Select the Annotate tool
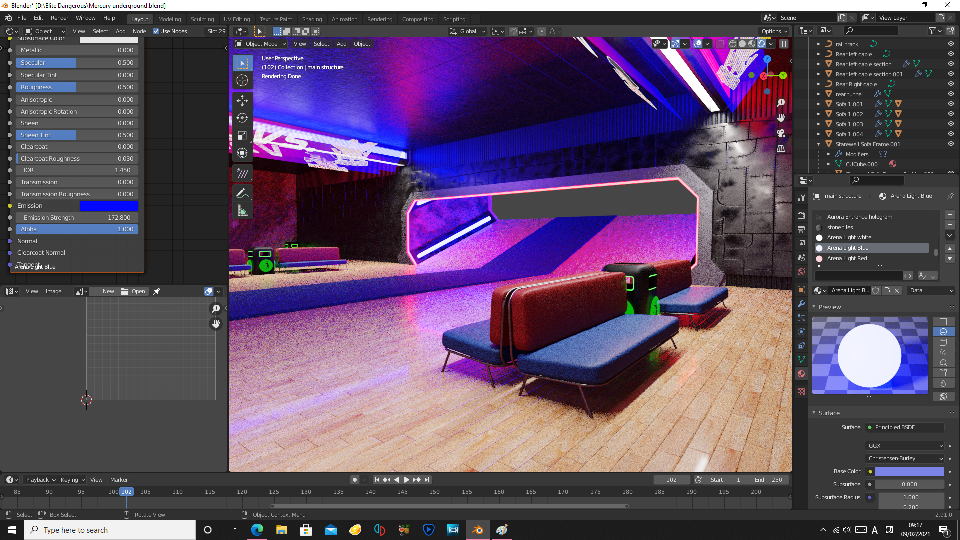Screen dimensions: 960x540 click(x=242, y=193)
